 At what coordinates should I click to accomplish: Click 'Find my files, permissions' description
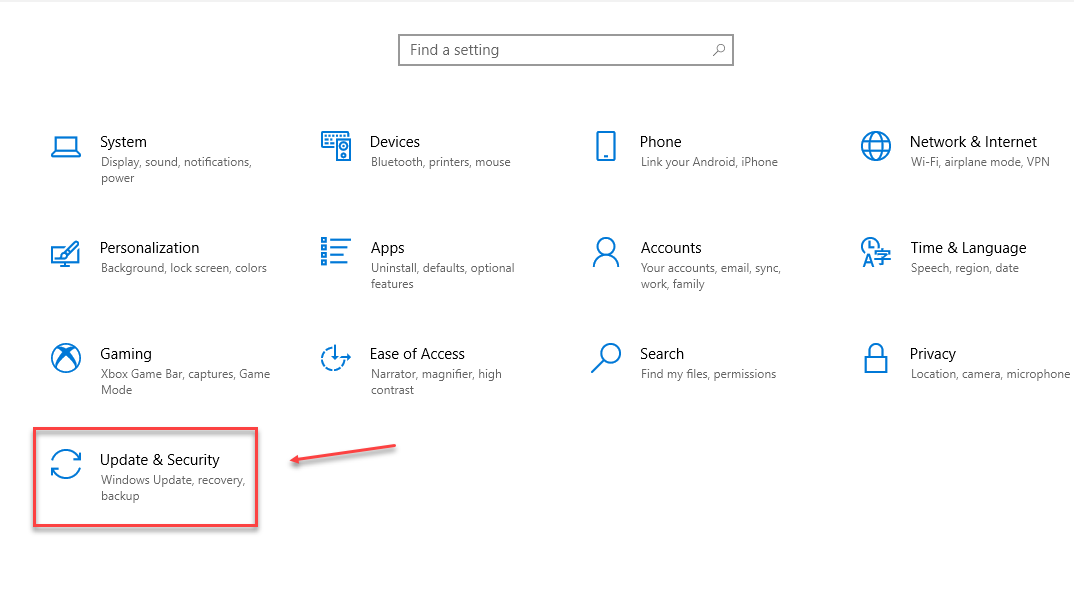click(708, 374)
